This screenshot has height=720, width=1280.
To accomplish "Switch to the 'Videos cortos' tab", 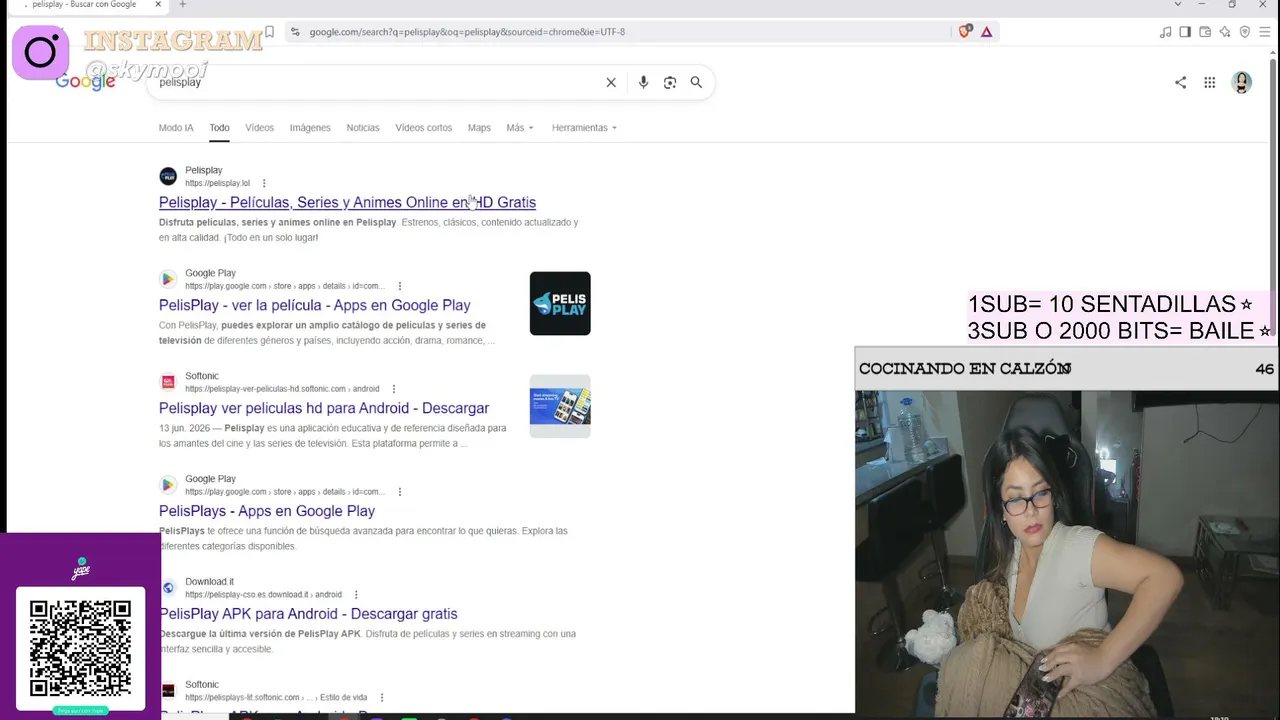I will (x=423, y=128).
